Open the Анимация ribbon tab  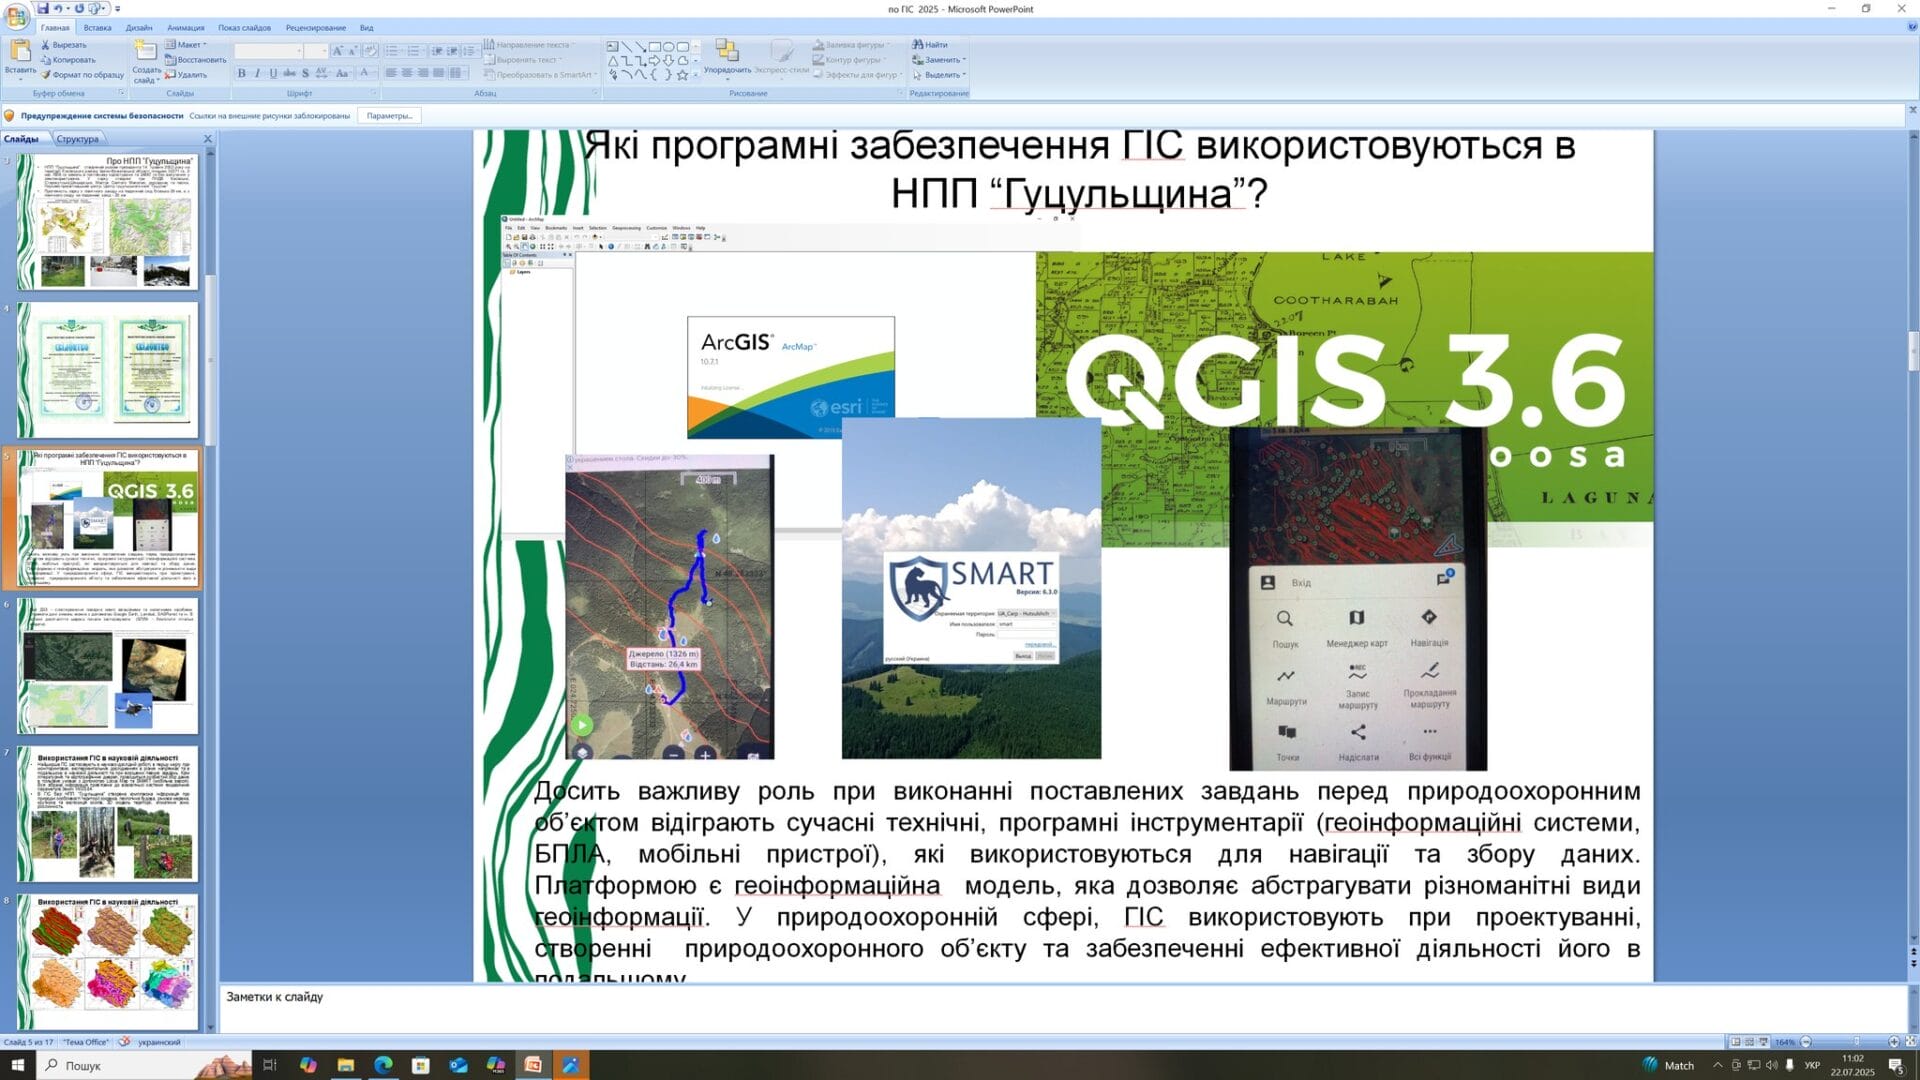click(x=185, y=28)
